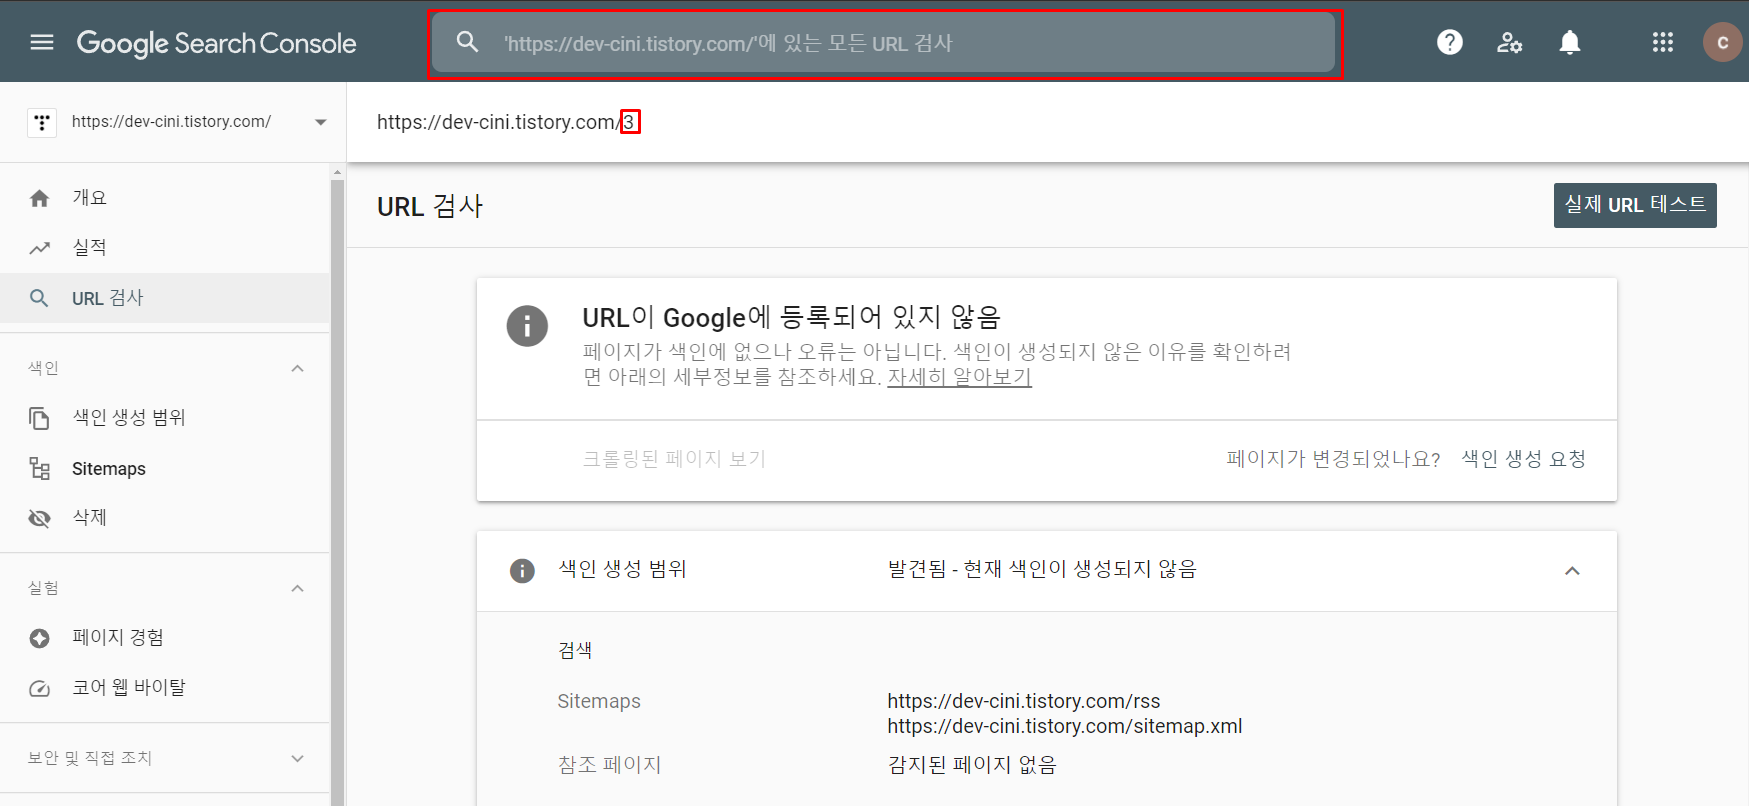Click the crossed-eye icon next to 삭제
Viewport: 1749px width, 806px height.
39,518
